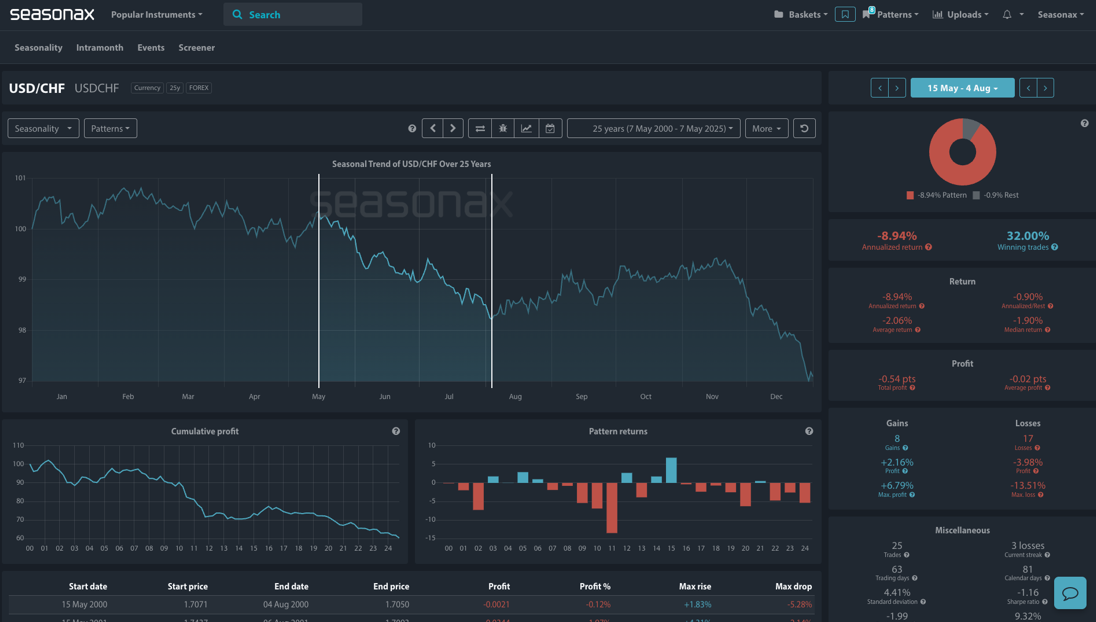Click the reset circular arrow icon
This screenshot has width=1096, height=622.
(805, 128)
